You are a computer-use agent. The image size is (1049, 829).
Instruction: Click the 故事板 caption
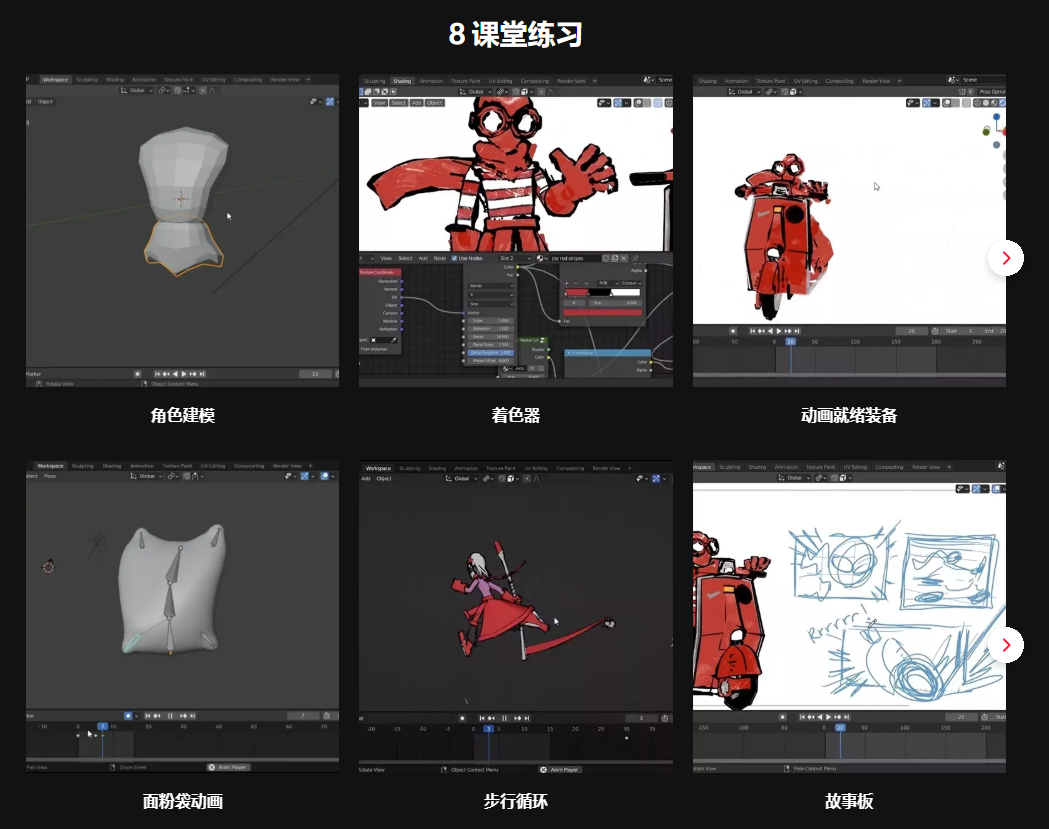pos(849,801)
